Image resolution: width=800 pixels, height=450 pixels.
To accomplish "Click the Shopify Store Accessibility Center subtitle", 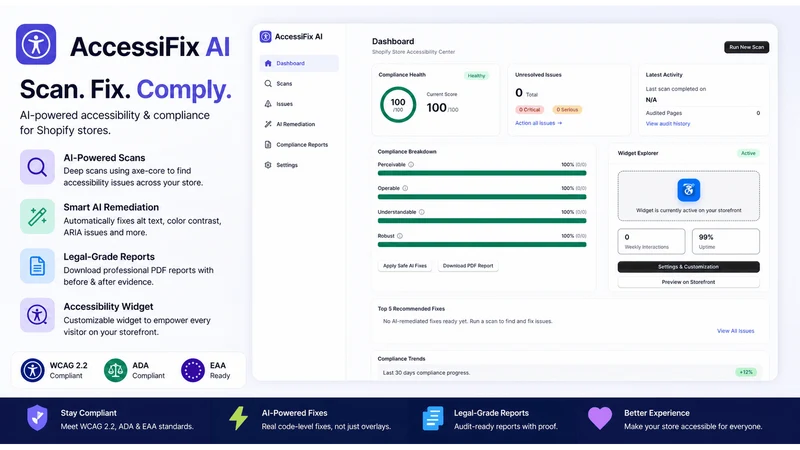I will pyautogui.click(x=413, y=52).
